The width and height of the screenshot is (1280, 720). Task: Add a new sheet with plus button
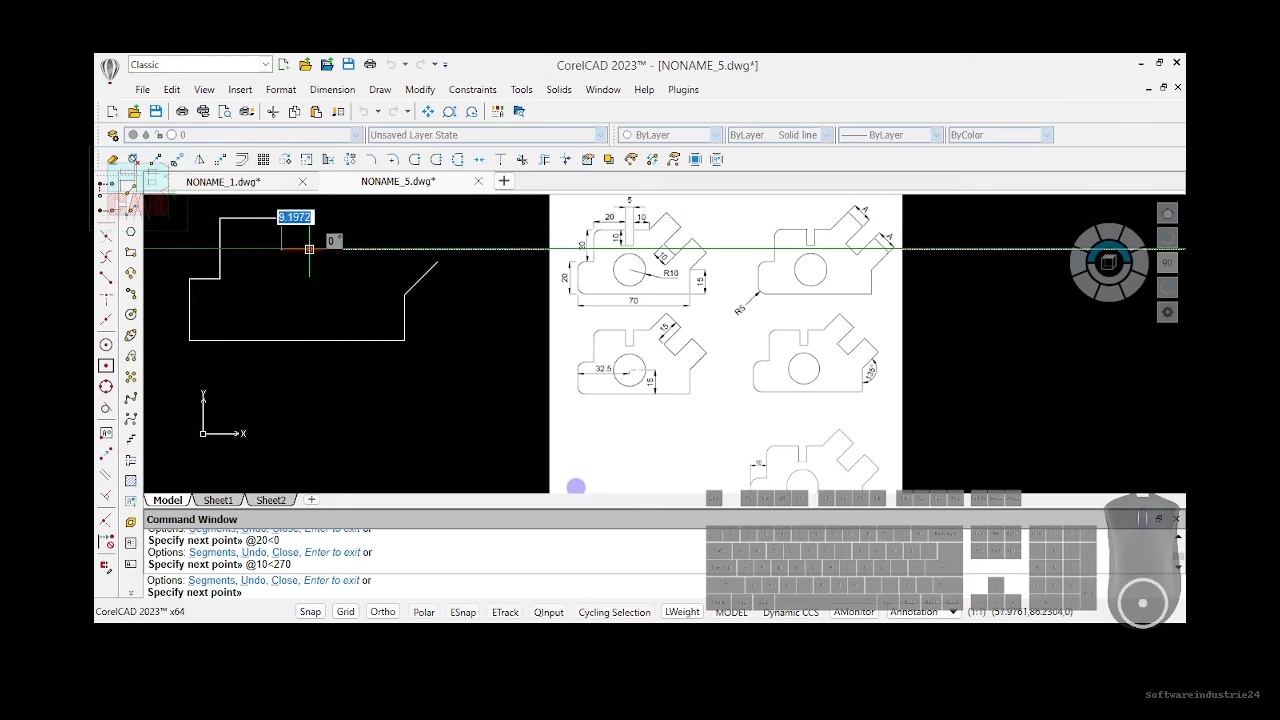[311, 500]
